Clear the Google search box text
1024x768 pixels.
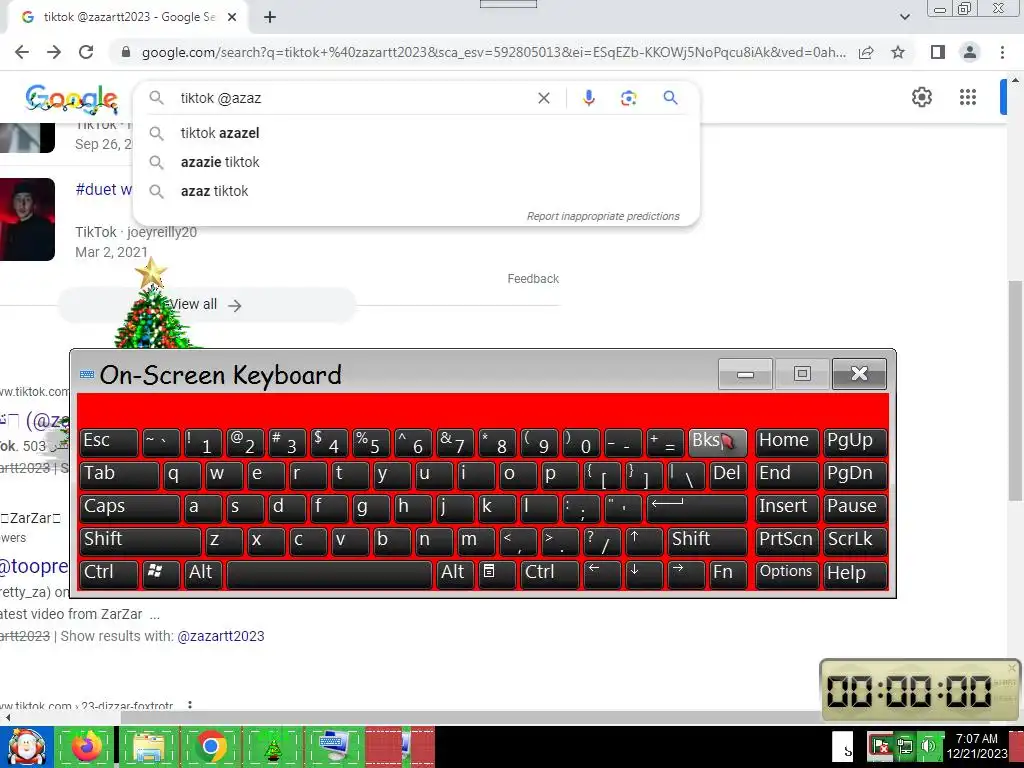click(x=543, y=98)
